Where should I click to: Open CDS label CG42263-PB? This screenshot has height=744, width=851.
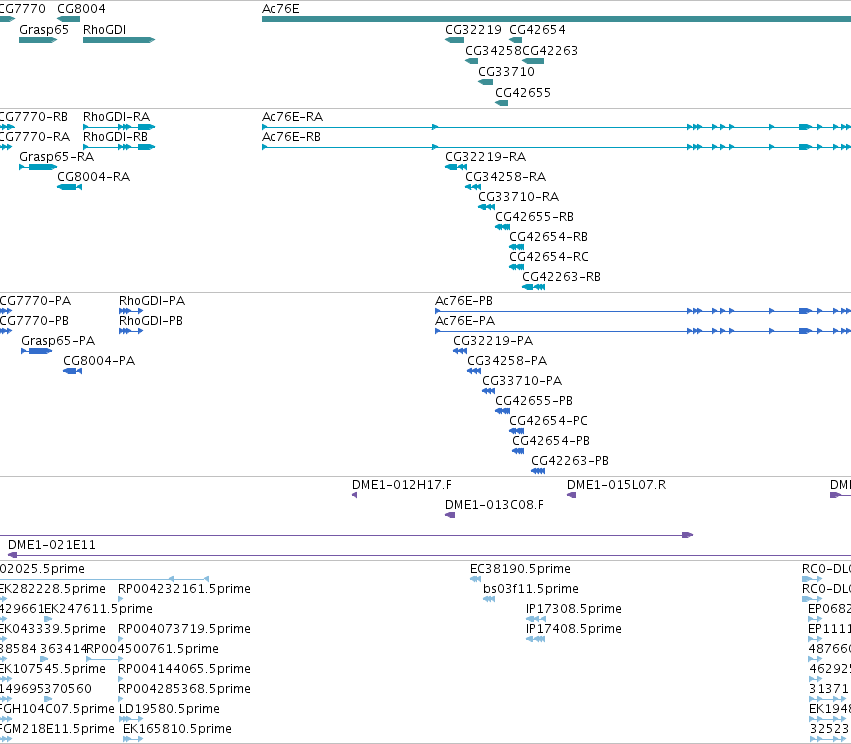coord(570,462)
